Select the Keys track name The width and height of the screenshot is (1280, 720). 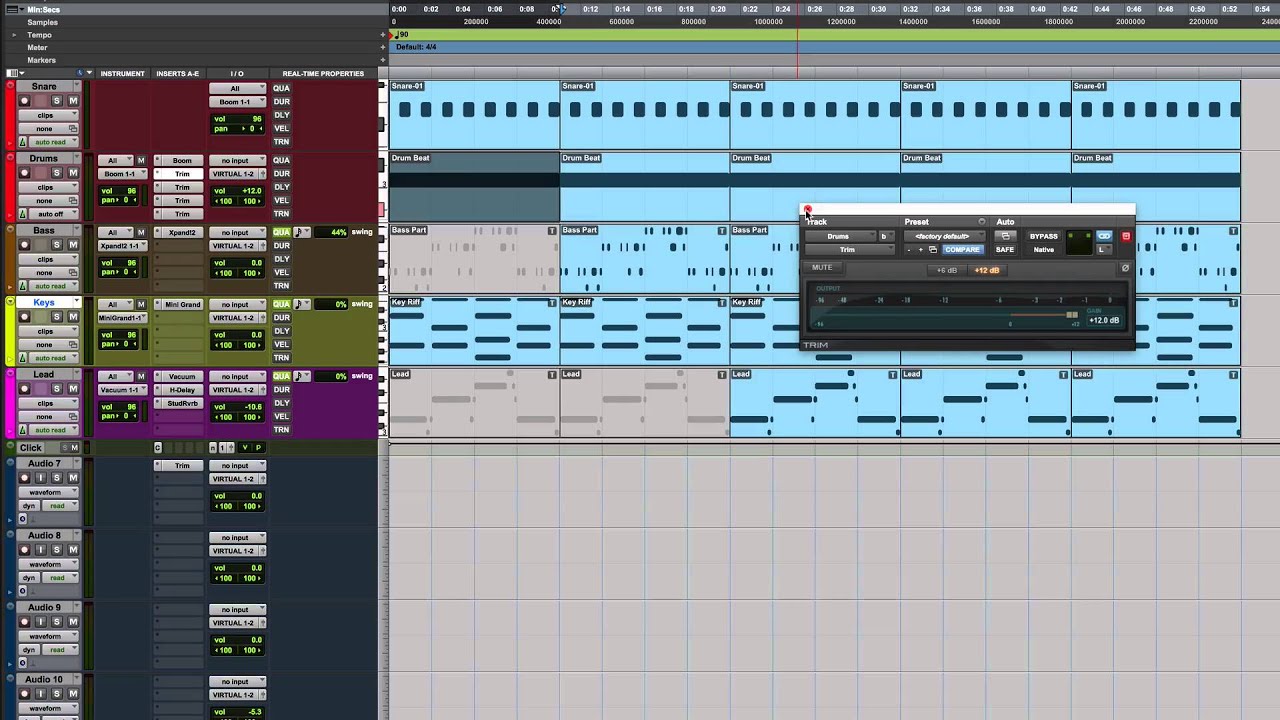pos(44,303)
